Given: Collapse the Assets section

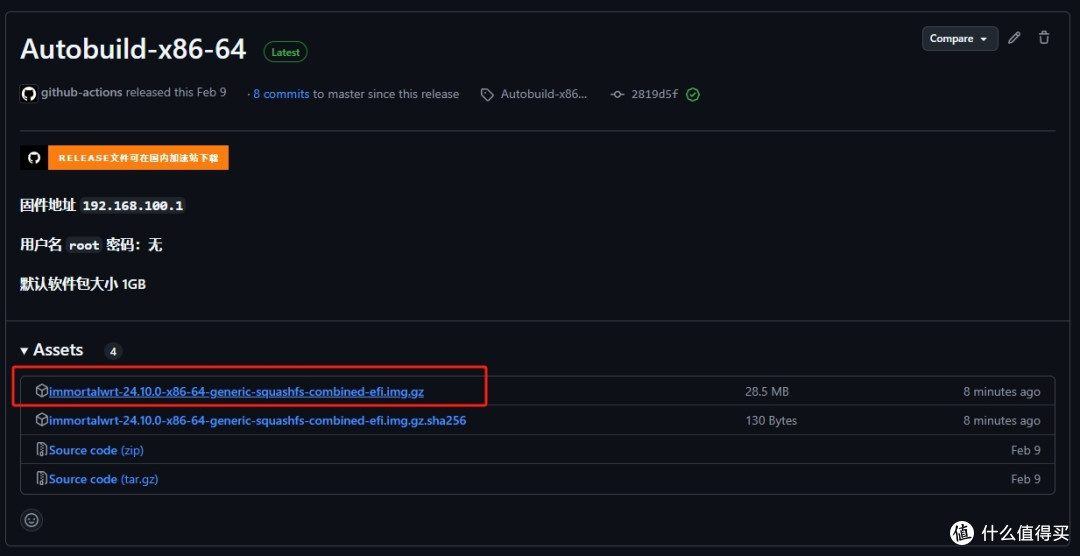Looking at the screenshot, I should click(x=52, y=350).
